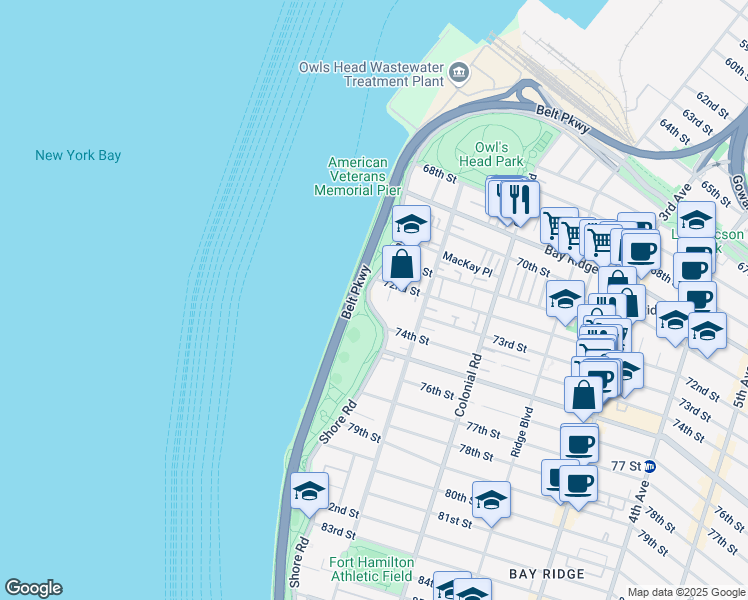This screenshot has width=748, height=600.
Task: Open the rightmost school marker above the east-side 72nd St label
Action: click(707, 331)
